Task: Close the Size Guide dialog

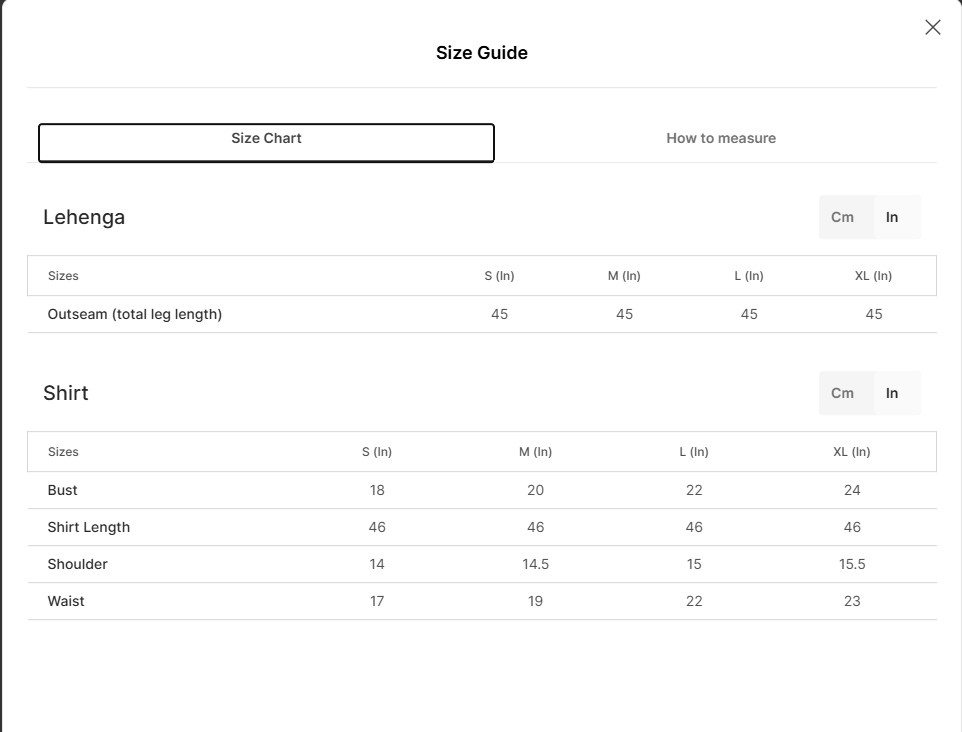Action: [x=932, y=28]
